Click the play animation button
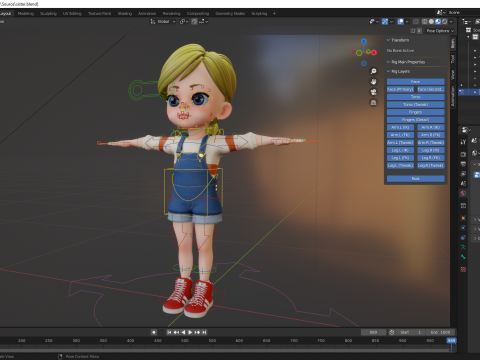This screenshot has height=360, width=480. click(x=190, y=332)
